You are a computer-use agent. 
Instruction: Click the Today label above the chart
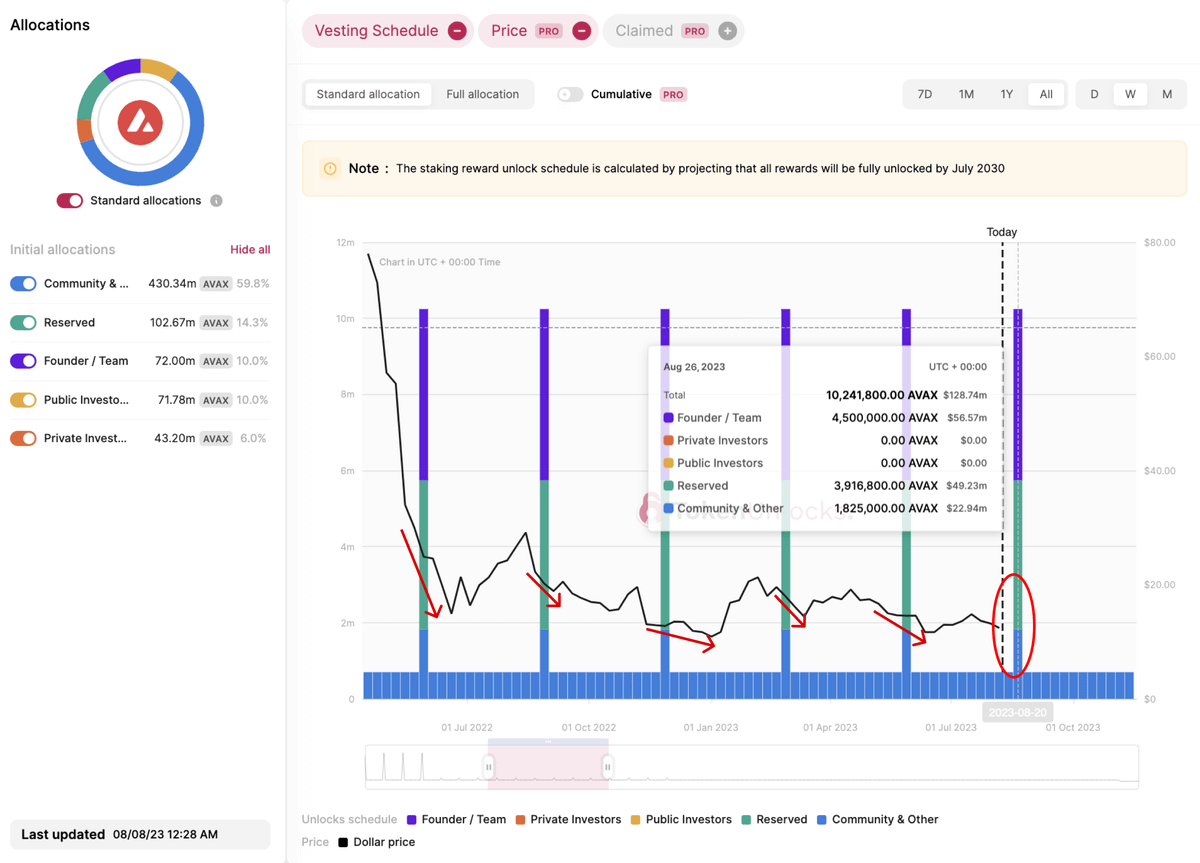[x=1002, y=232]
